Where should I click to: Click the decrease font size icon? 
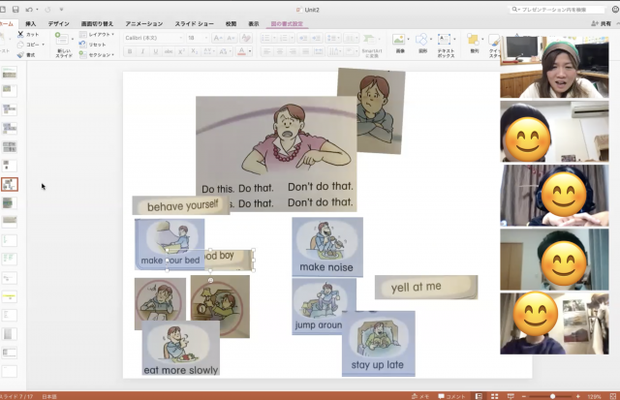click(x=231, y=38)
